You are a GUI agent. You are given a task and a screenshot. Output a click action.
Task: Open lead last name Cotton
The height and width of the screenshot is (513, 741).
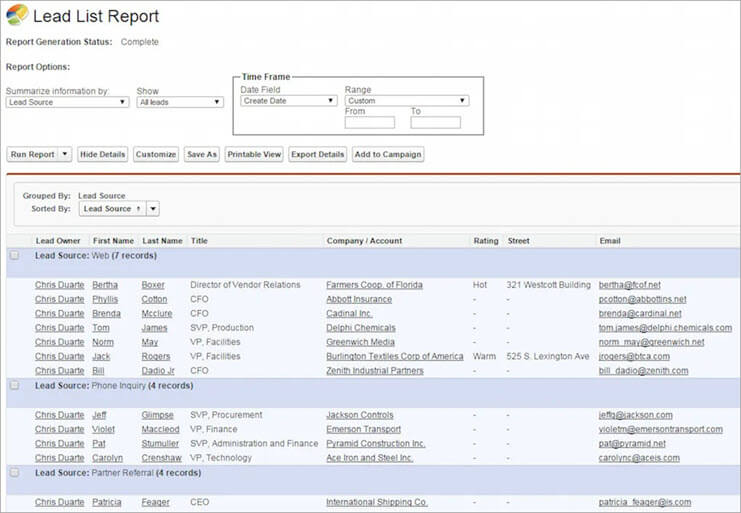coord(155,299)
